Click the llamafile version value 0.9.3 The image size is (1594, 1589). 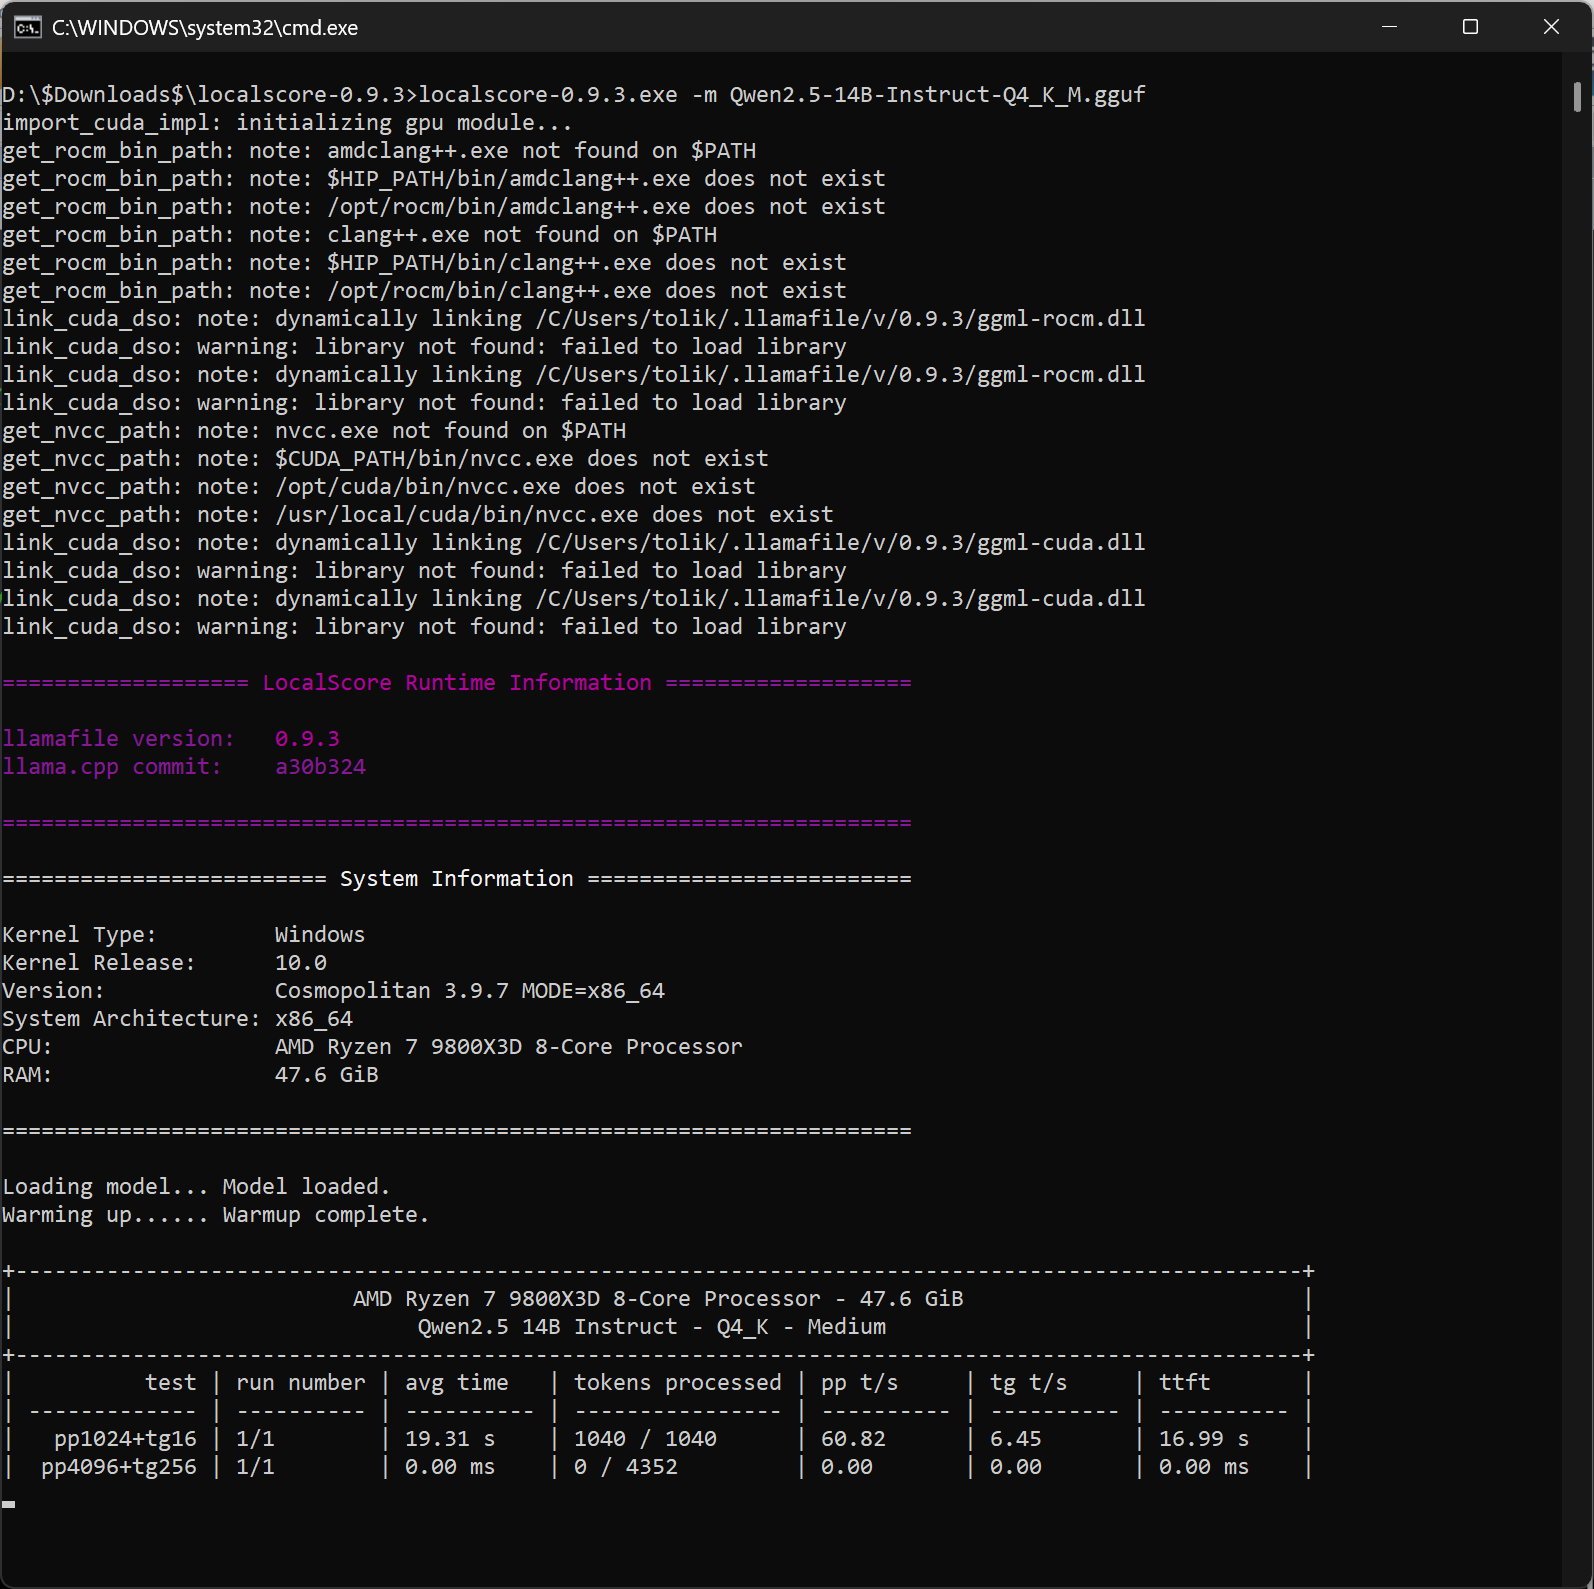pyautogui.click(x=307, y=739)
